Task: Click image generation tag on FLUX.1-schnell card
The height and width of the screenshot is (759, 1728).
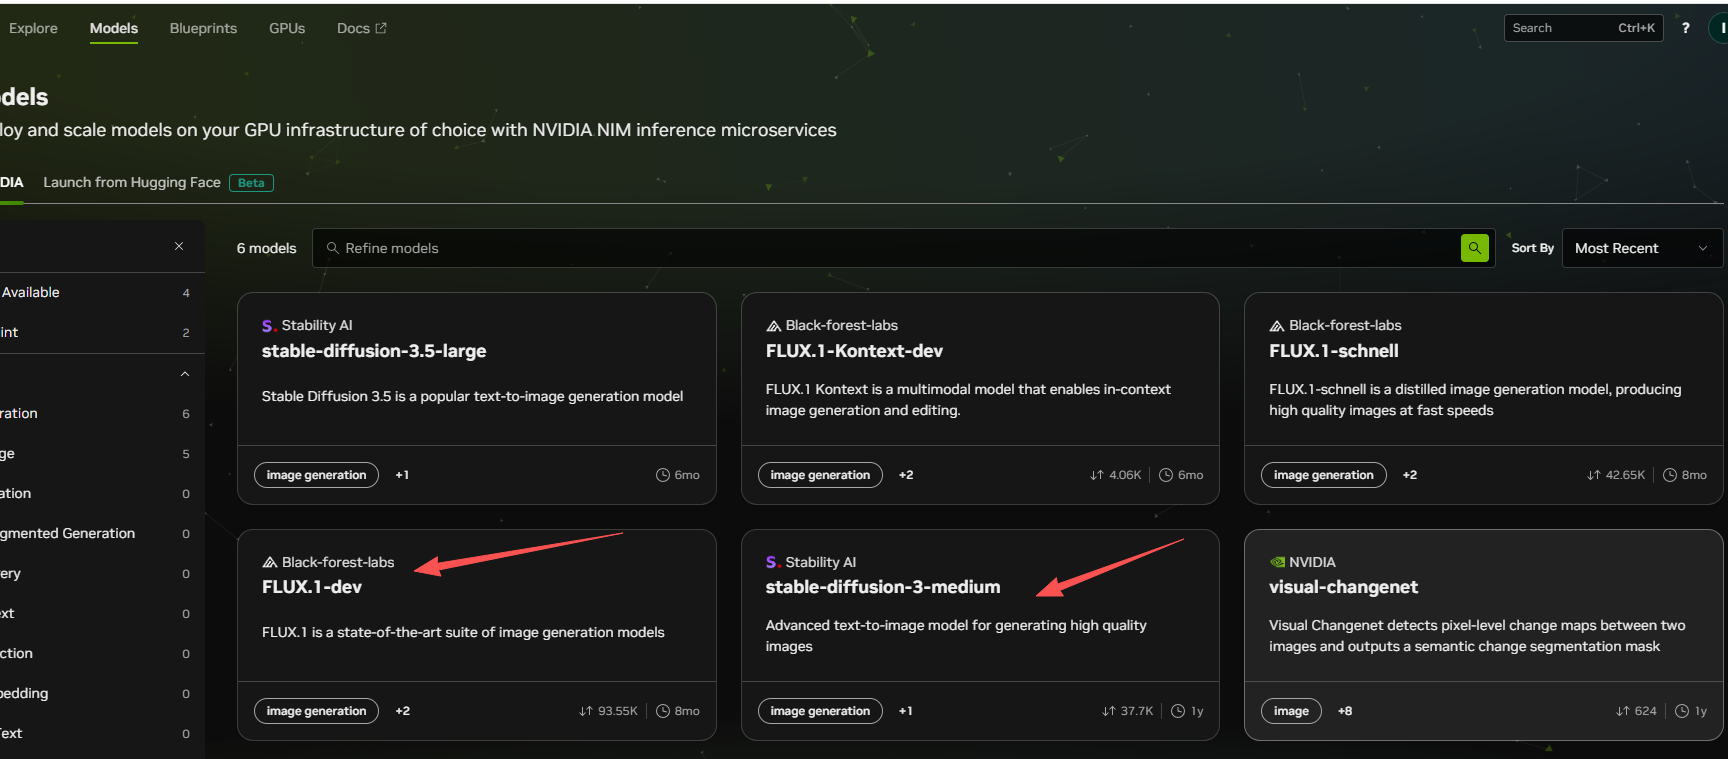Action: click(x=1323, y=475)
